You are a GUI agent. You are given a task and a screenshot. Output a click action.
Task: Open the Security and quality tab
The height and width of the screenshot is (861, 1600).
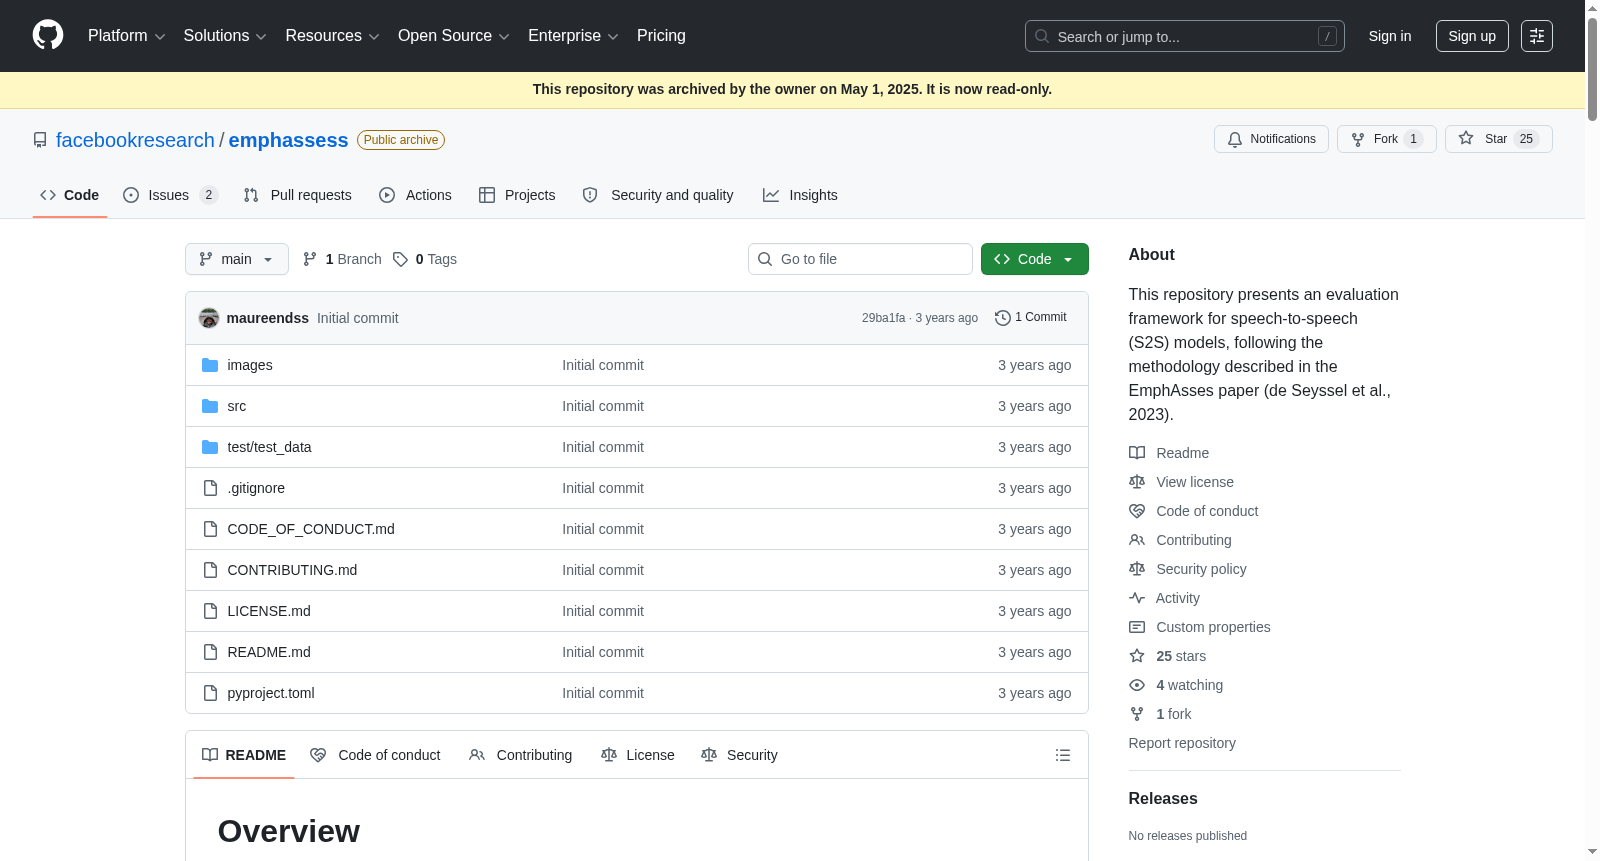click(658, 195)
